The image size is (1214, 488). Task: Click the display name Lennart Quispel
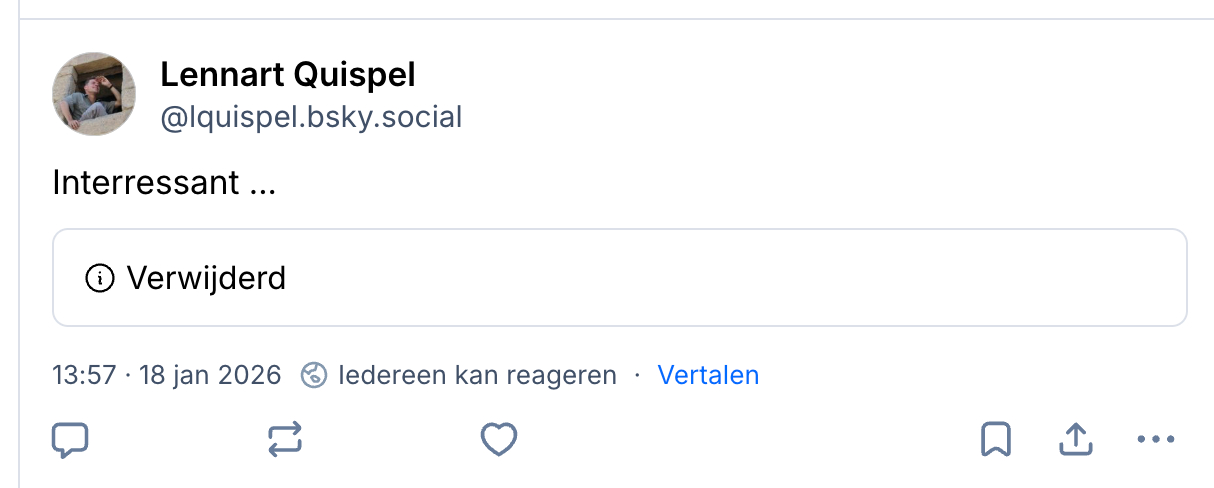click(287, 74)
